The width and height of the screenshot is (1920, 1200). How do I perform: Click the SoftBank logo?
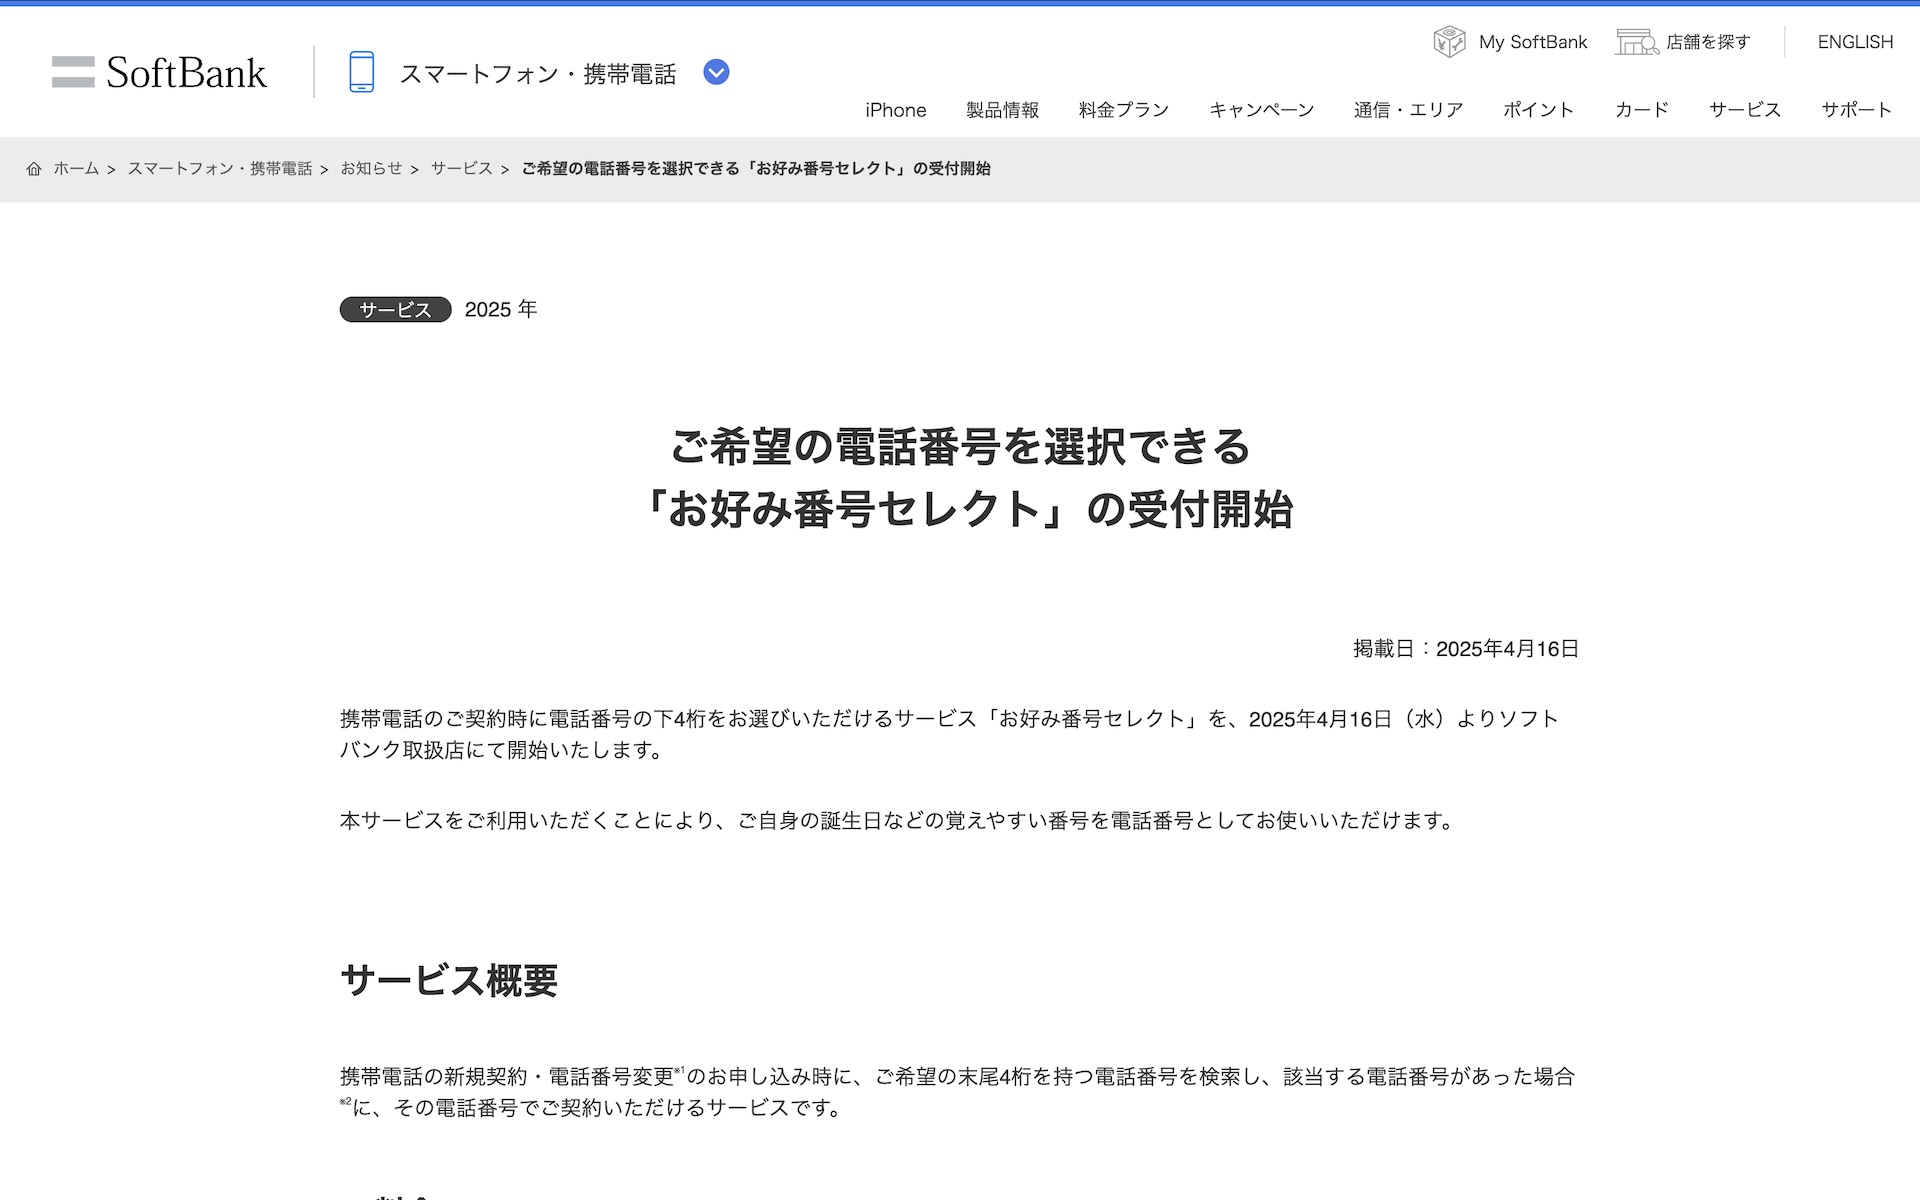pyautogui.click(x=159, y=72)
